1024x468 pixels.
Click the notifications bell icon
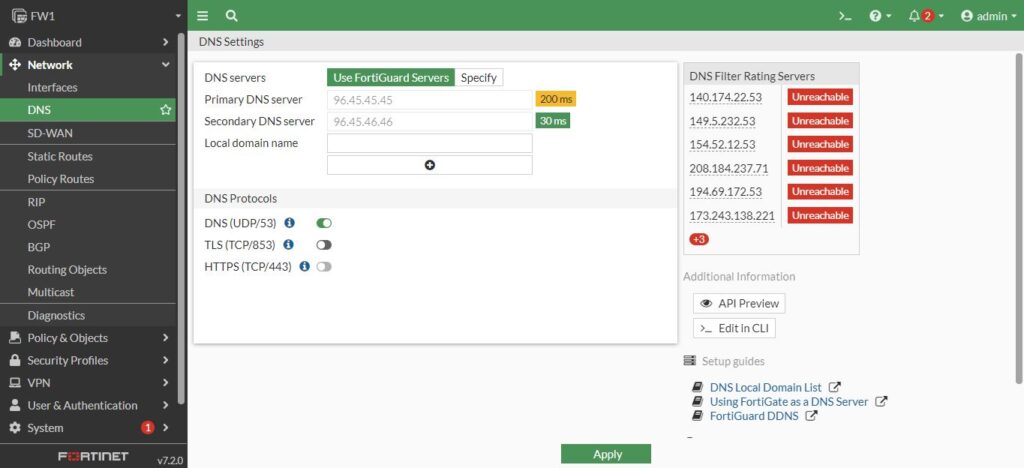[x=914, y=16]
